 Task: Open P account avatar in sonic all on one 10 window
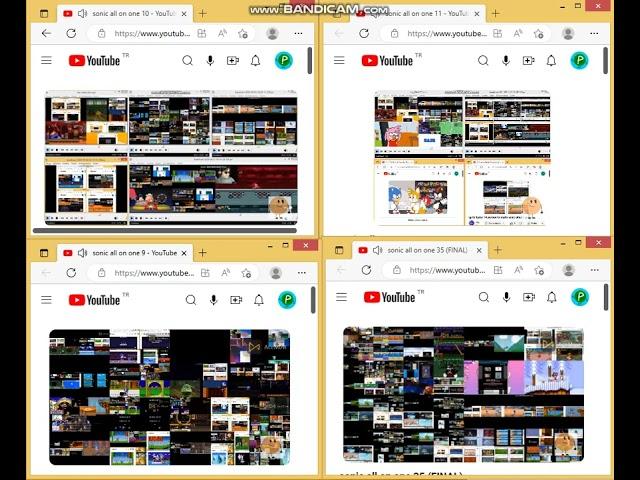[284, 61]
